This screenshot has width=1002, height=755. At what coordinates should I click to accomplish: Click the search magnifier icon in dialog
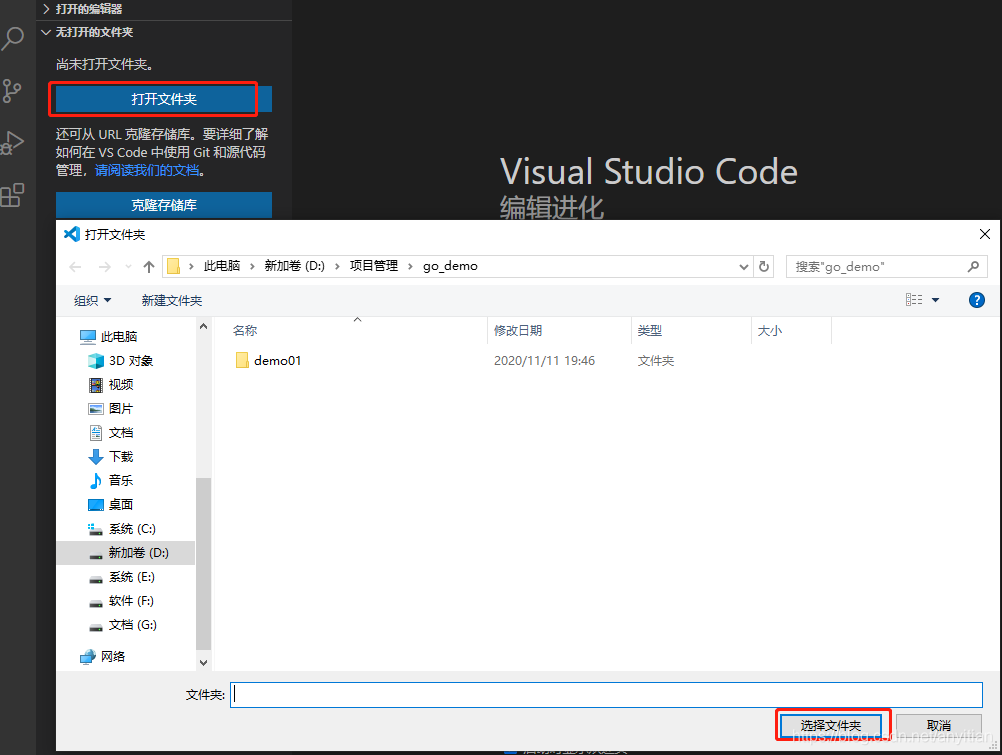coord(973,267)
